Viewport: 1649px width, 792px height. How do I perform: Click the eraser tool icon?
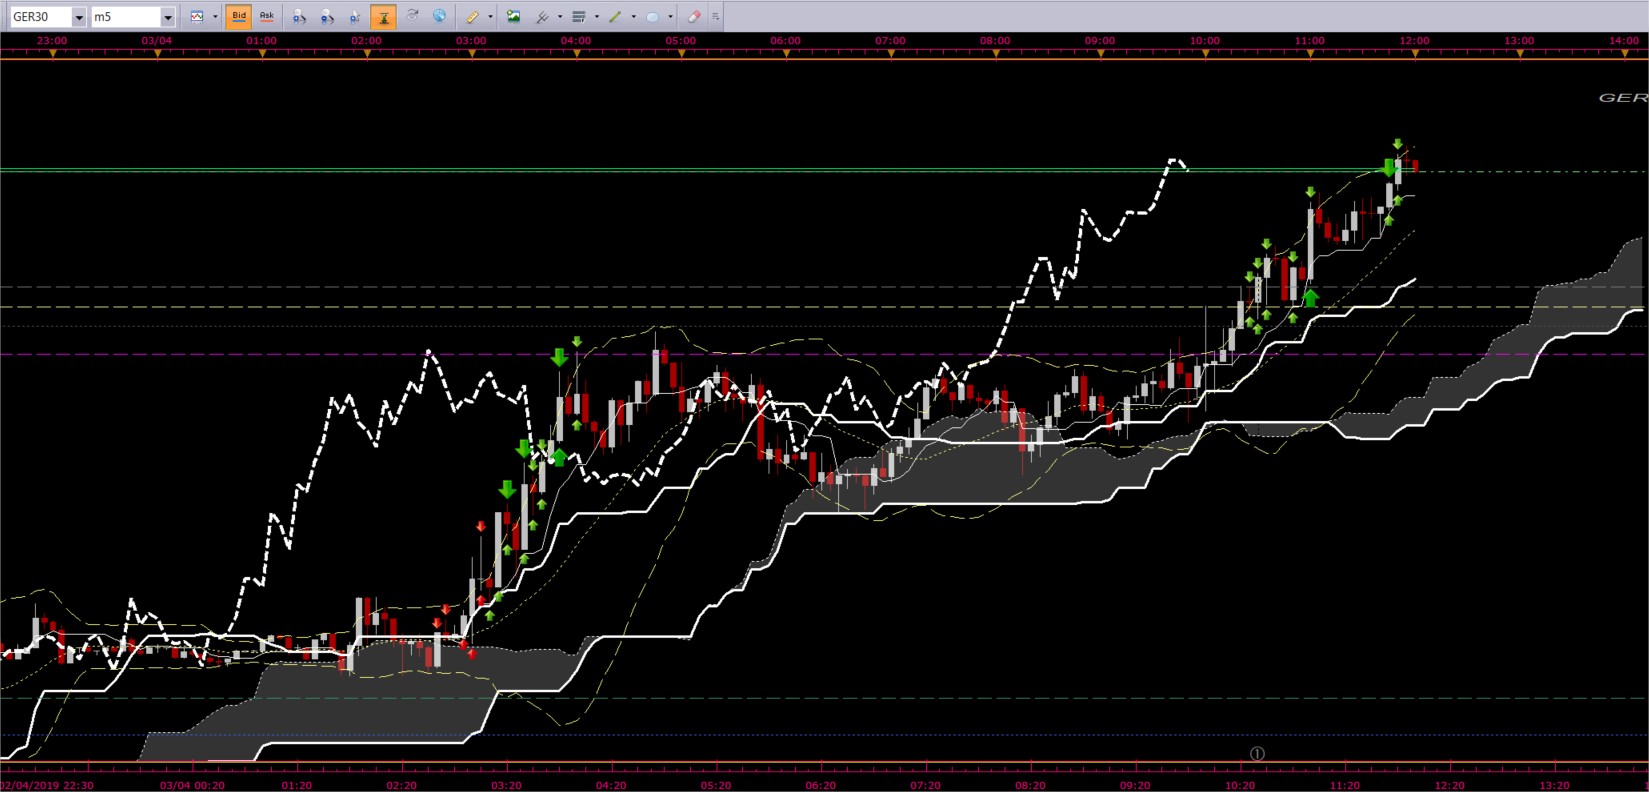point(694,16)
